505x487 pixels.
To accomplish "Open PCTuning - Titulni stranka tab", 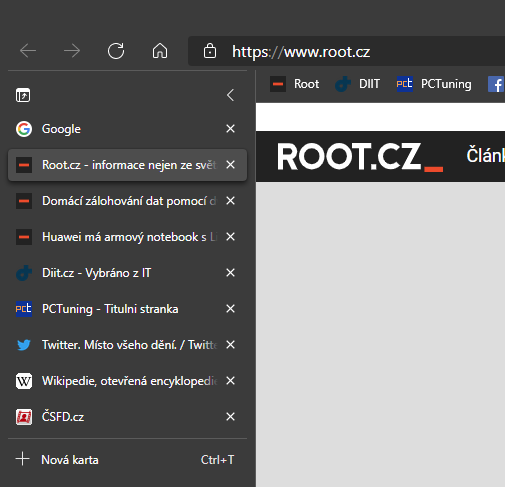I will point(127,309).
